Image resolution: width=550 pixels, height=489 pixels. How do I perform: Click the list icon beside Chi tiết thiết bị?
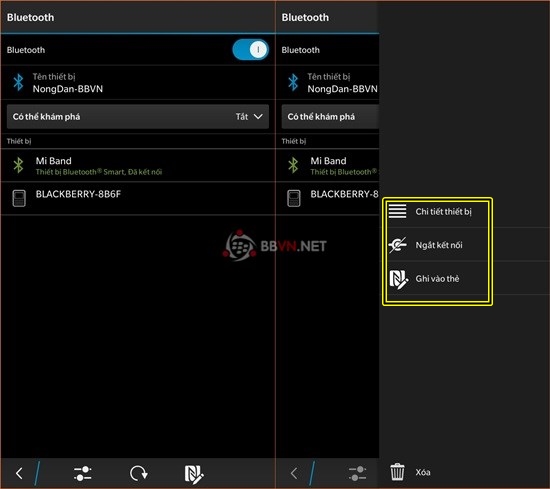[397, 211]
